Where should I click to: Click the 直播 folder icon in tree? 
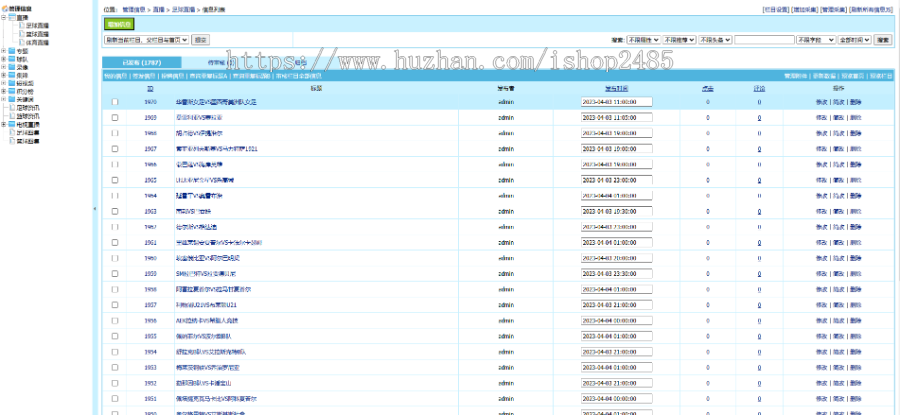(x=13, y=18)
